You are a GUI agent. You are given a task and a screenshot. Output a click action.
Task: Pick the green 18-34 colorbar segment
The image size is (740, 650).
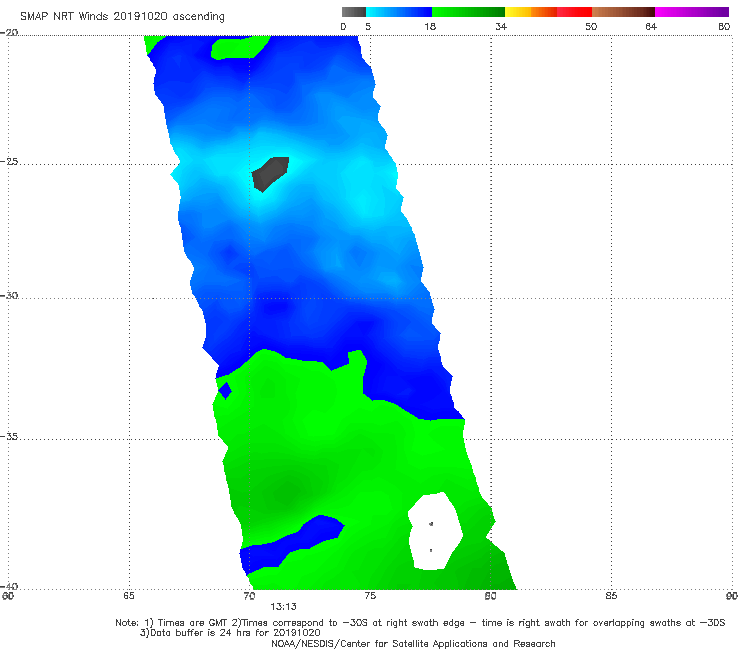[x=468, y=12]
